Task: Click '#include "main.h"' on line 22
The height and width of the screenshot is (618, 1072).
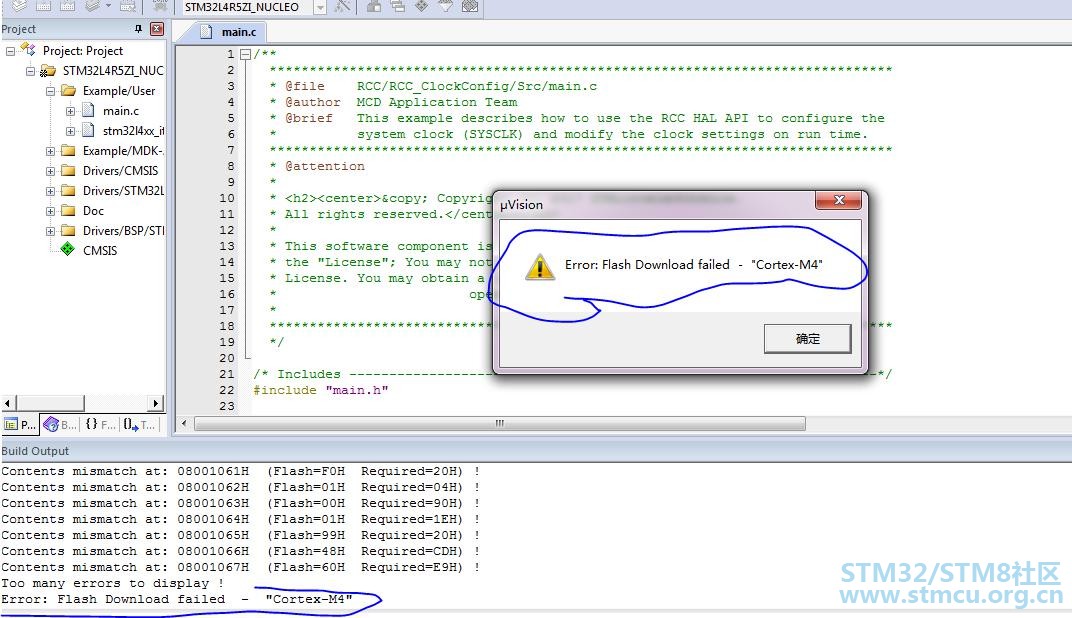Action: 321,390
